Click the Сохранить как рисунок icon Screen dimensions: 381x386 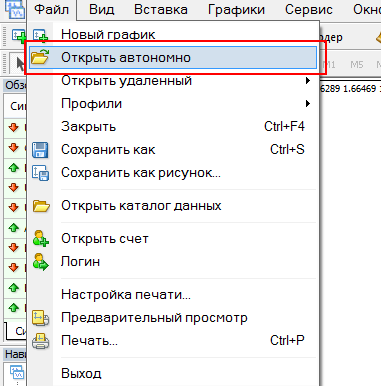click(x=40, y=173)
